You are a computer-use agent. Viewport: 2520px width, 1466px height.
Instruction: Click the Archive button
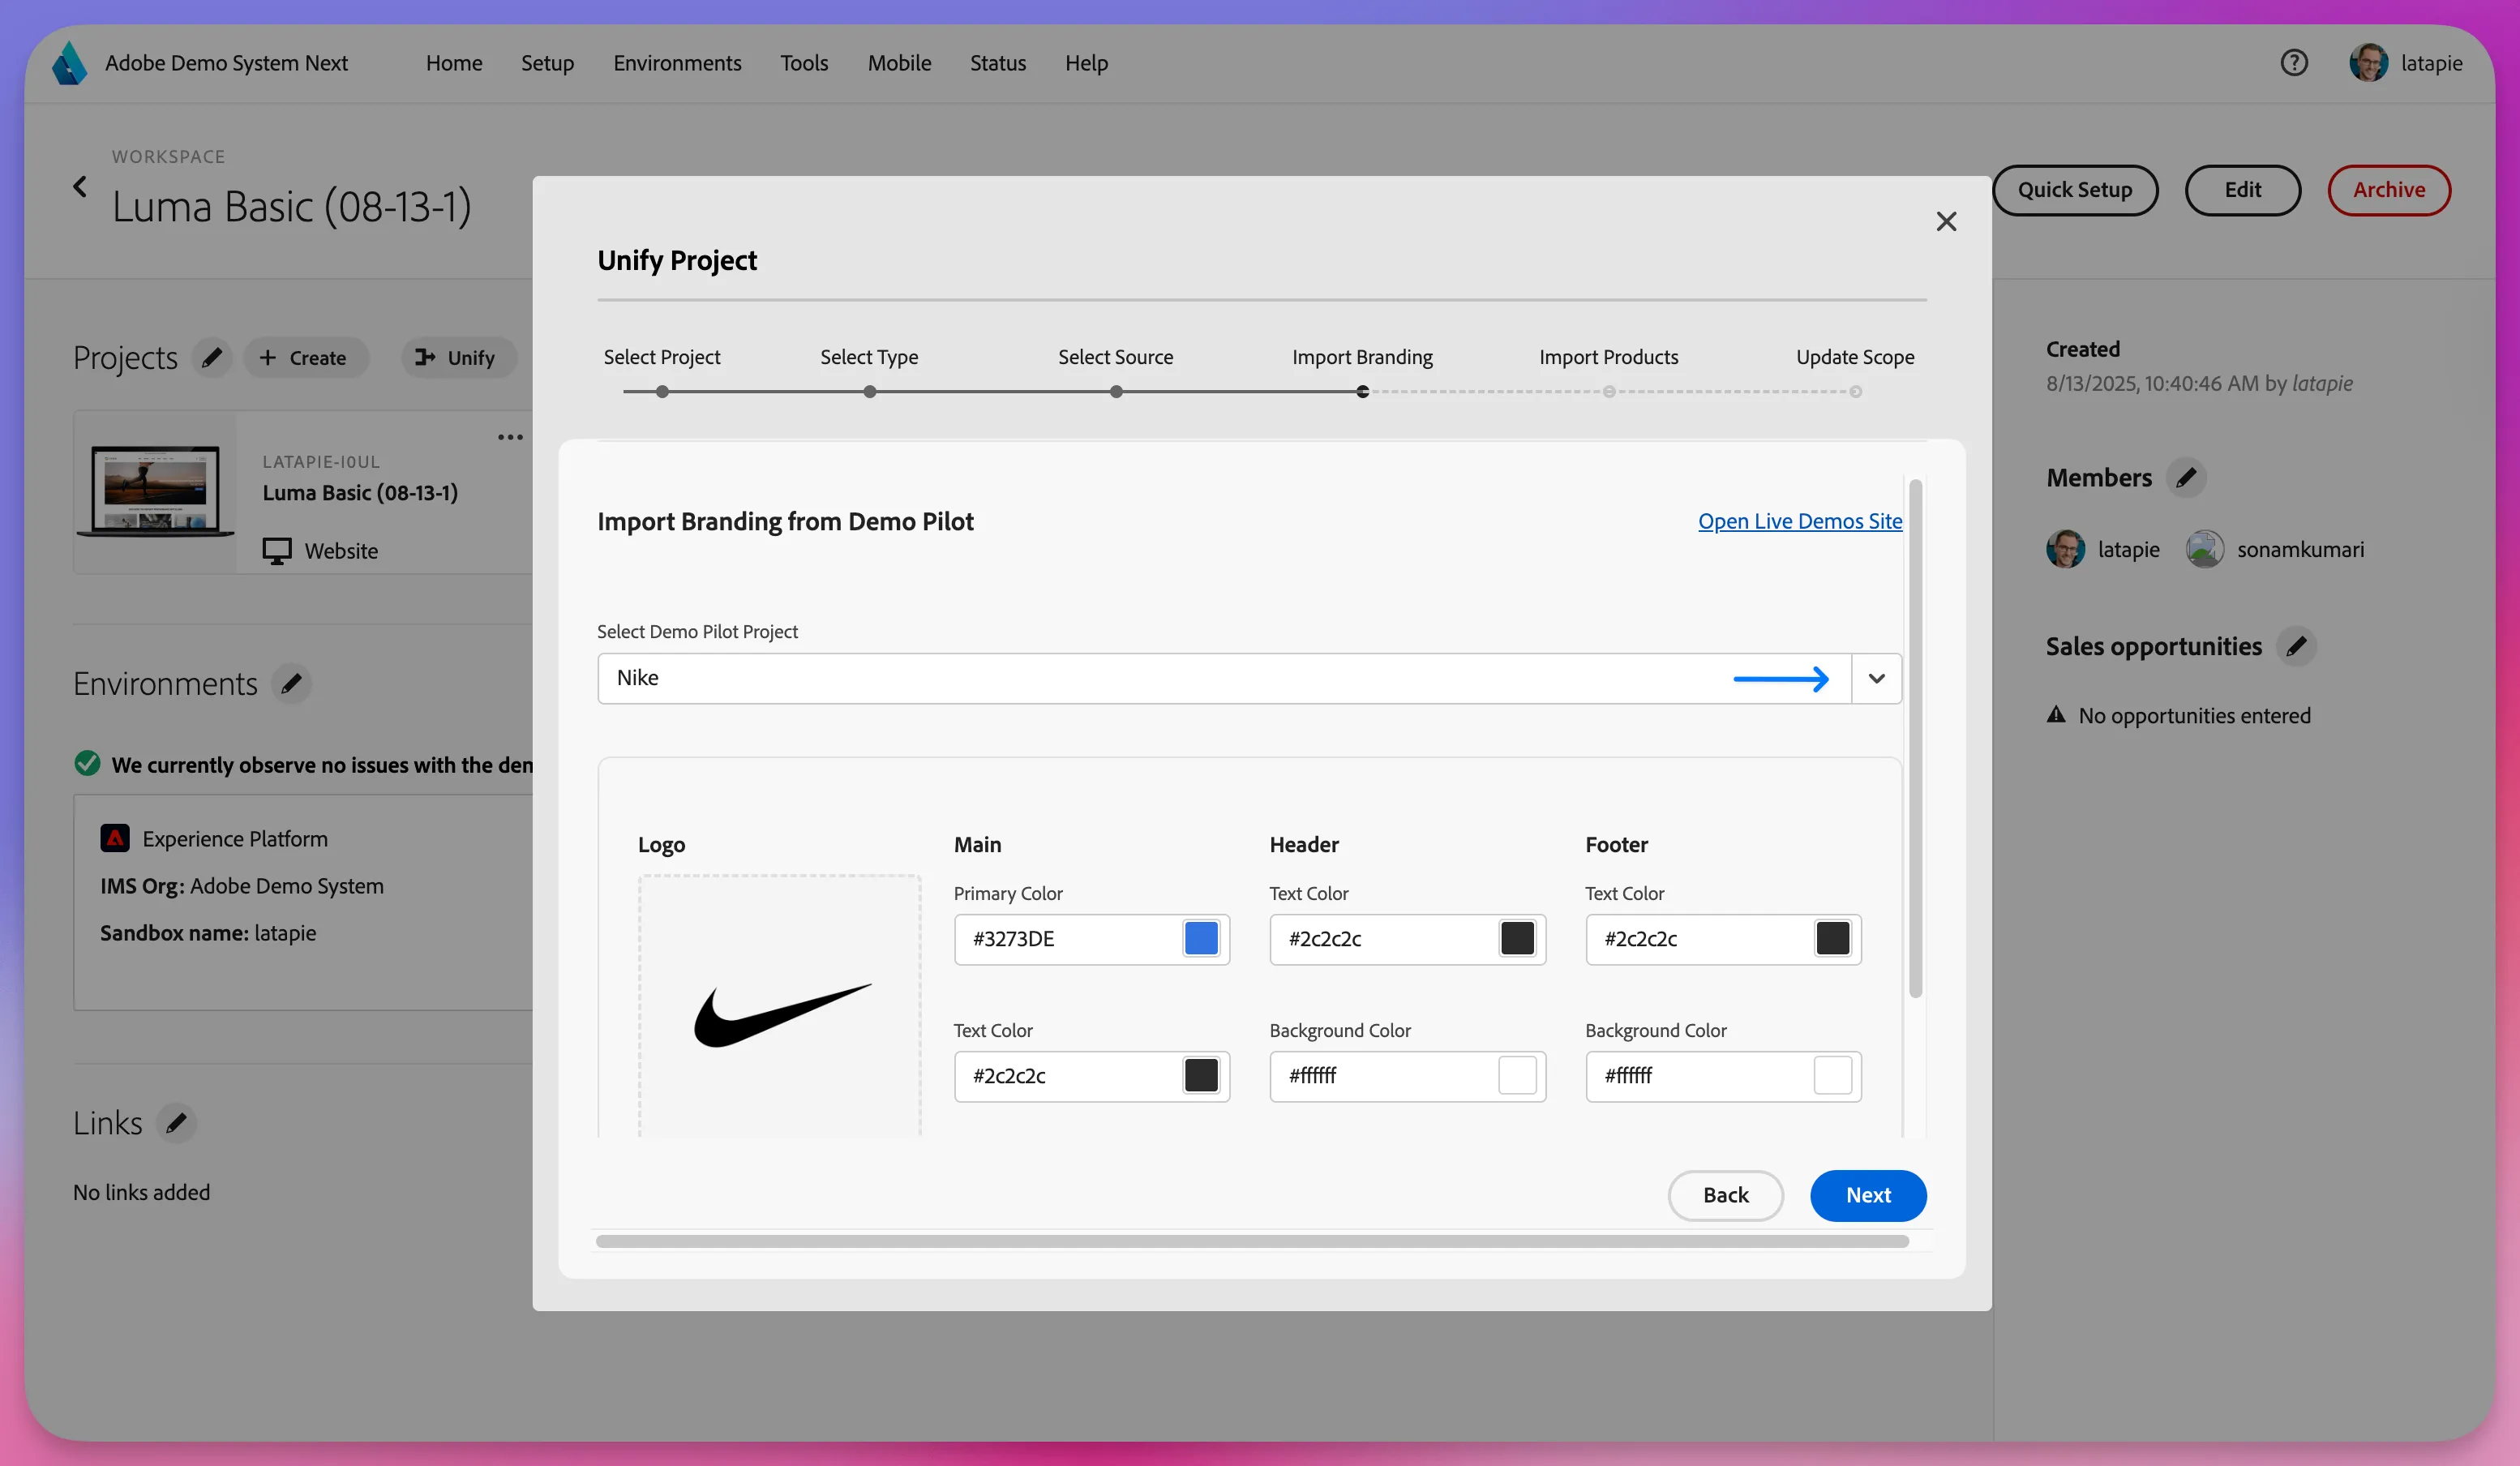point(2389,190)
